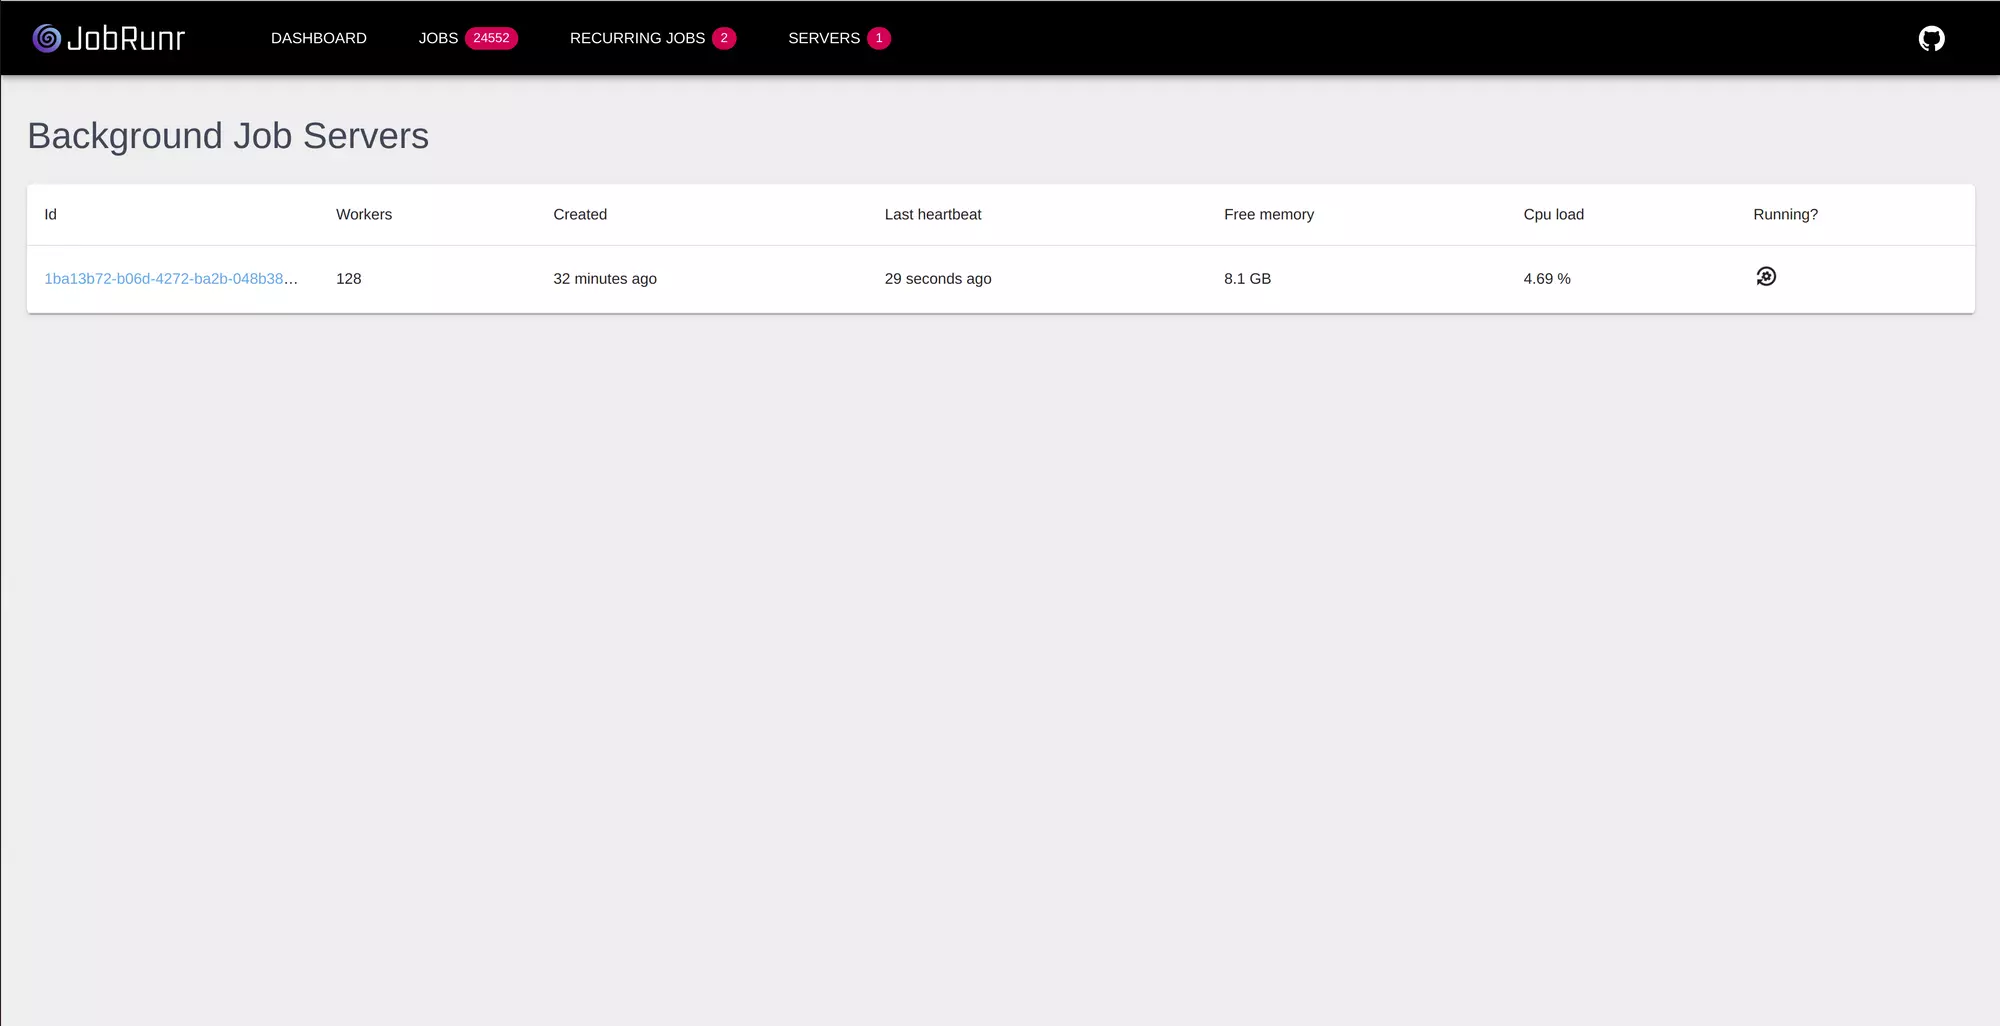Select the '32 minutes ago' created cell

(x=605, y=279)
